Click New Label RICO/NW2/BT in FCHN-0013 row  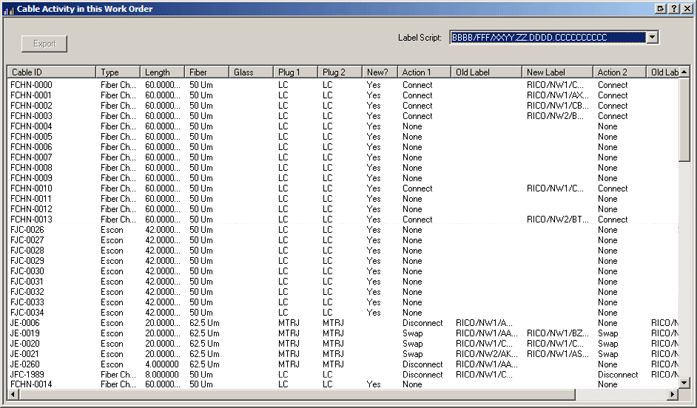pos(557,220)
